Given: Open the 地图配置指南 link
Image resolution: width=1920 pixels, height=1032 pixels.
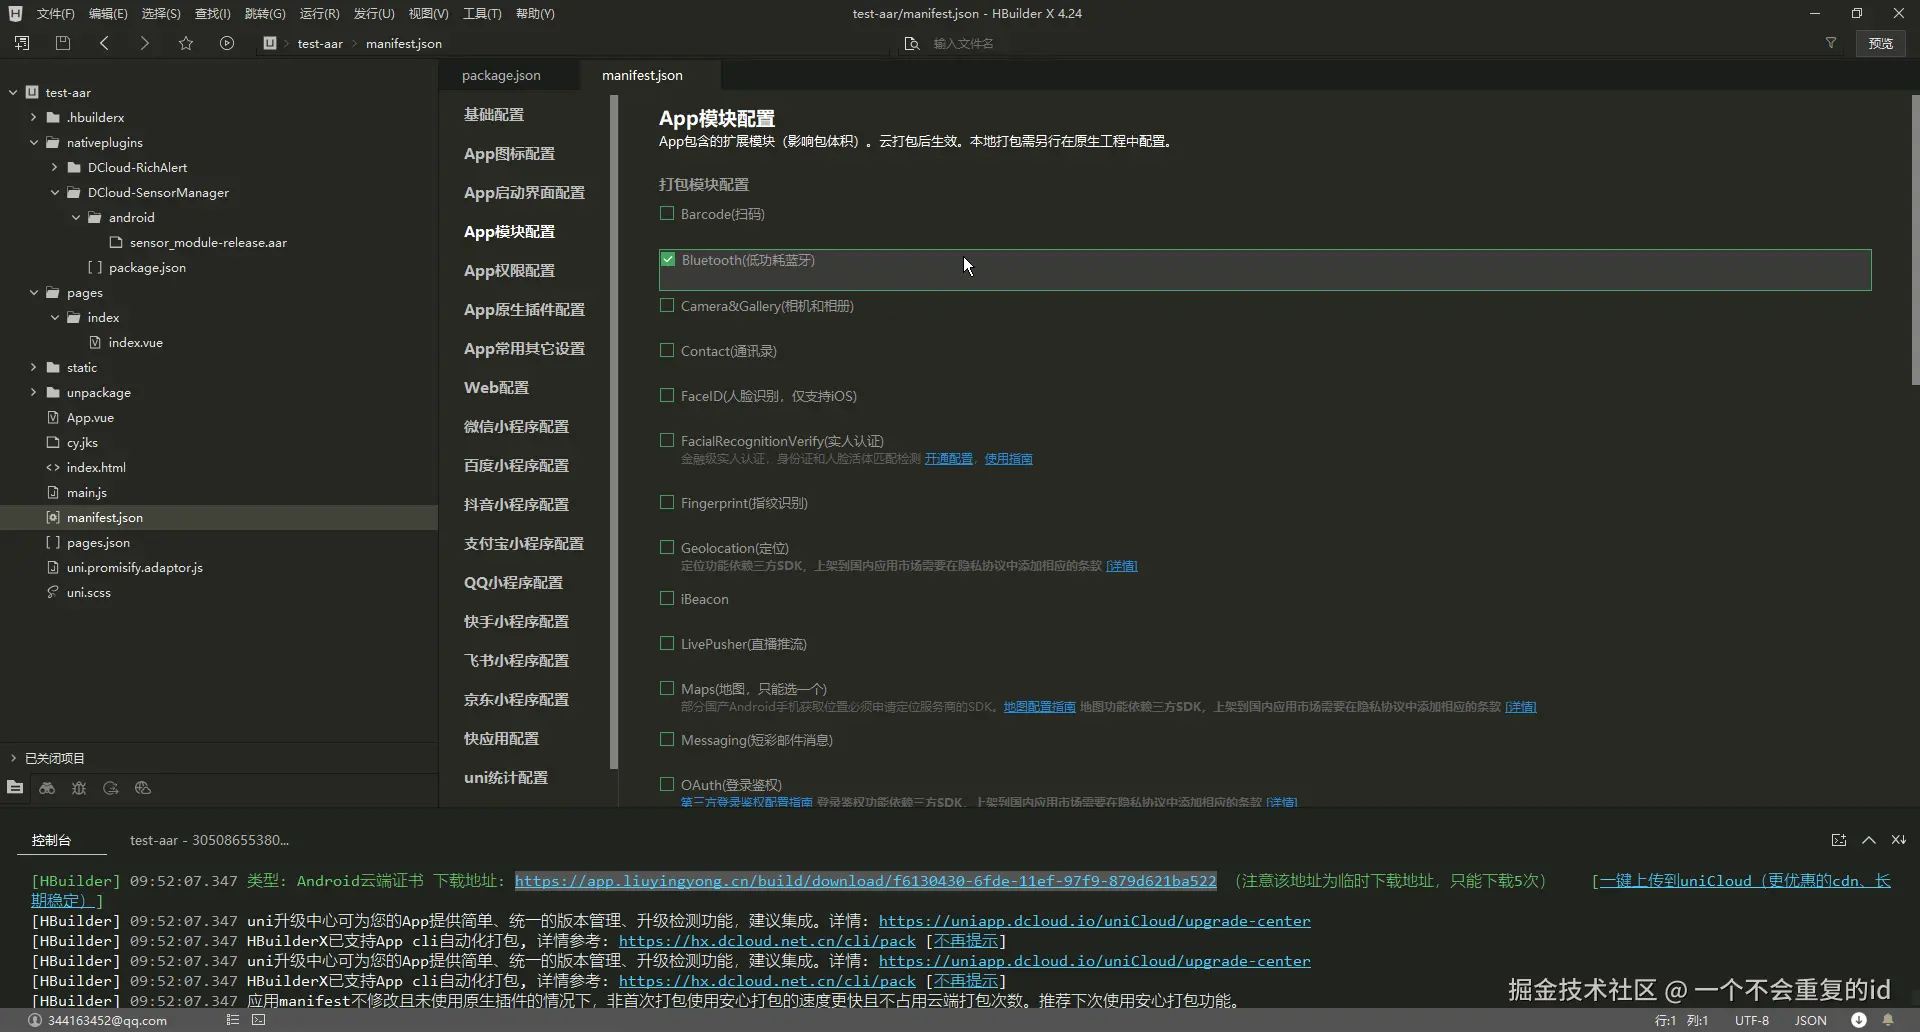Looking at the screenshot, I should pyautogui.click(x=1040, y=707).
